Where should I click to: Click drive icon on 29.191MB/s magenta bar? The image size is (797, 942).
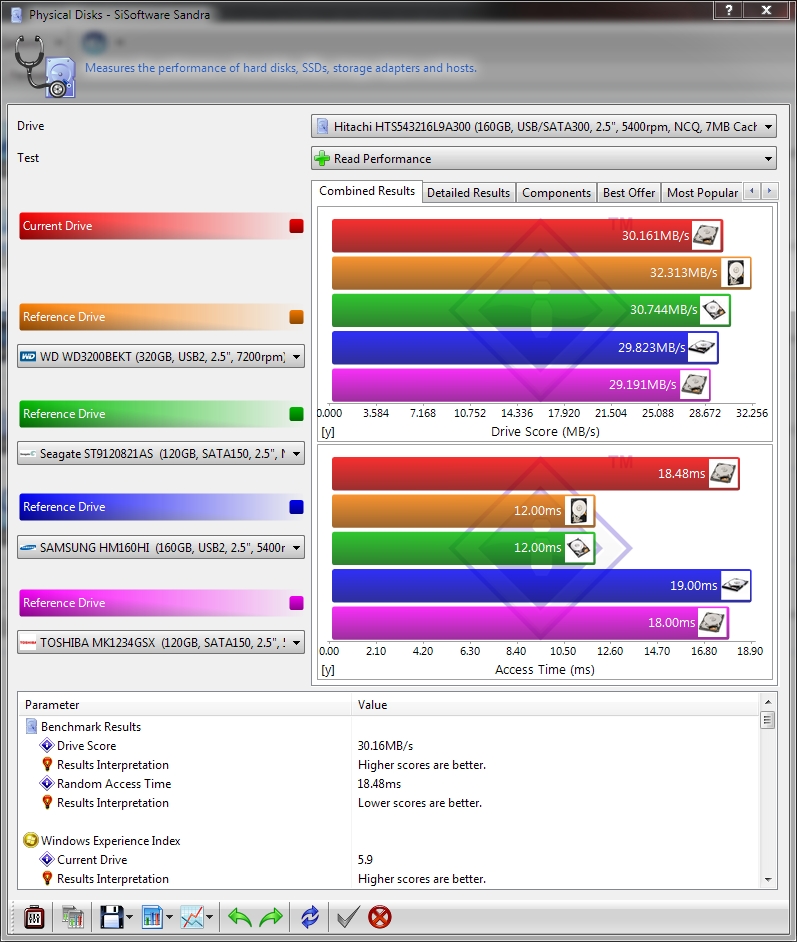click(694, 384)
